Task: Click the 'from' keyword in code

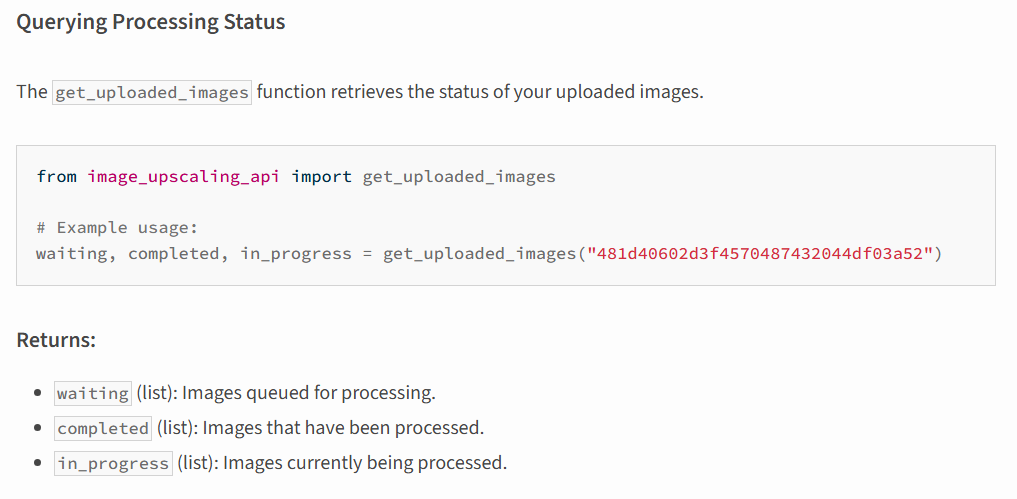Action: pos(56,176)
